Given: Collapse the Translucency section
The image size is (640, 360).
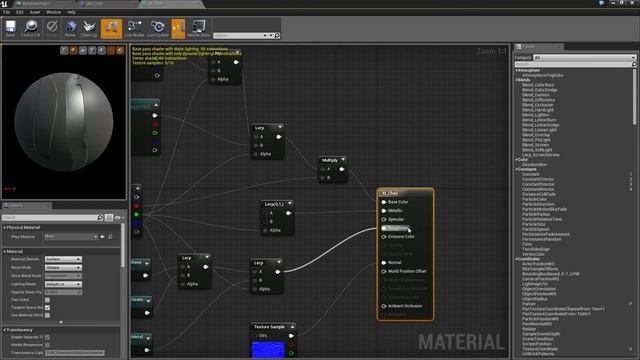Looking at the screenshot, I should click(x=4, y=330).
